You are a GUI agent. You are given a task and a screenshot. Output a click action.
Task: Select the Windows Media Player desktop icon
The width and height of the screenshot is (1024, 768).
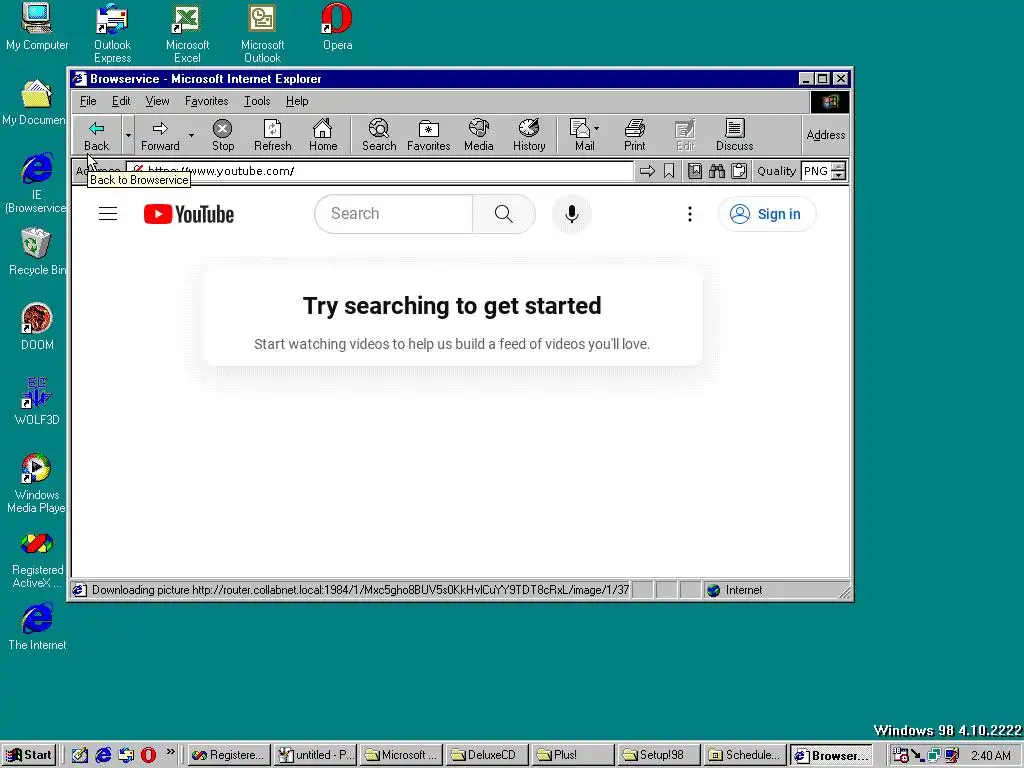37,483
